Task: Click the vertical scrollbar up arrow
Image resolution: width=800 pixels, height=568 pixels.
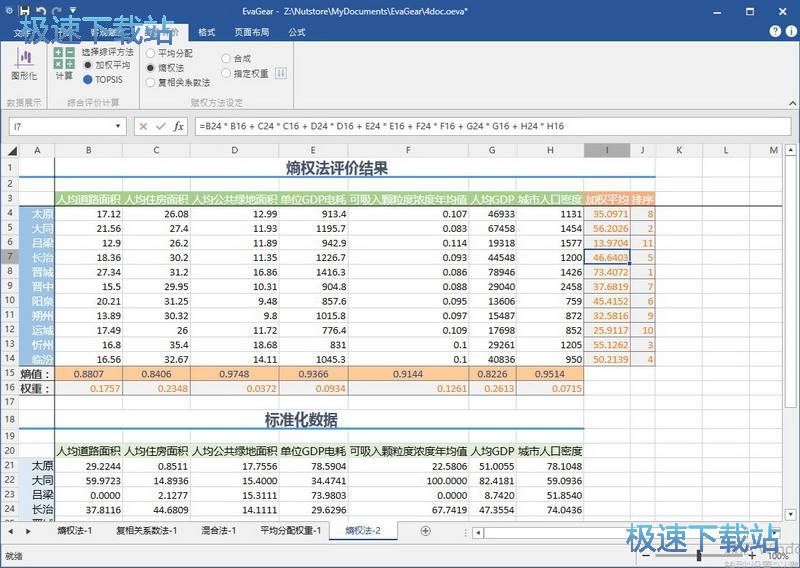Action: click(790, 150)
